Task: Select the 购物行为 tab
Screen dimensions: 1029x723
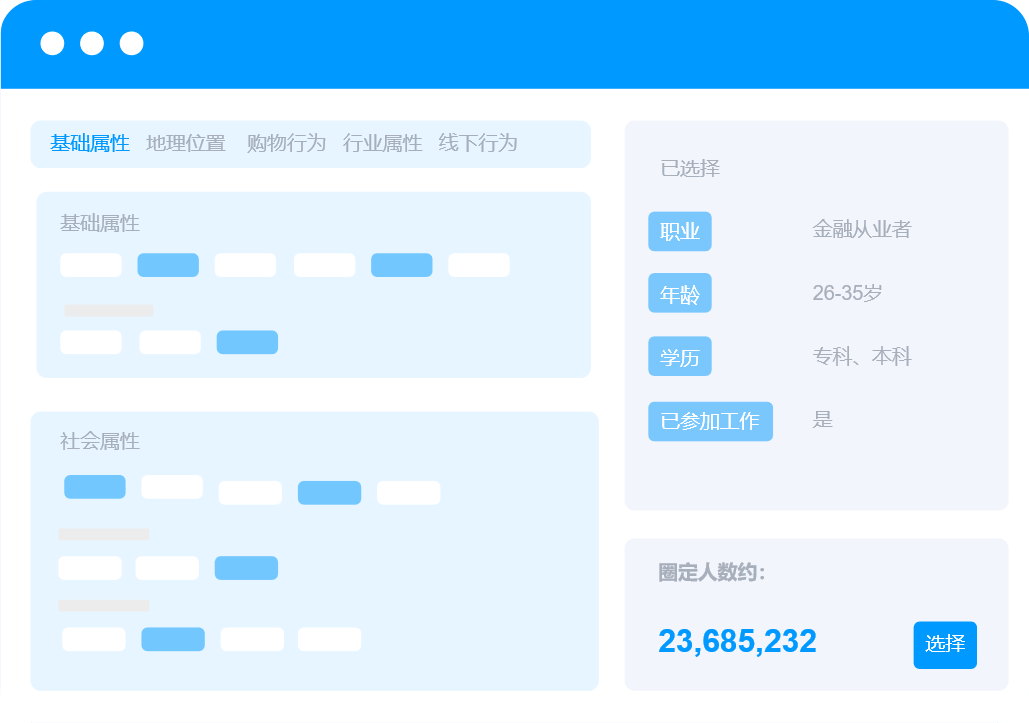Action: (286, 143)
